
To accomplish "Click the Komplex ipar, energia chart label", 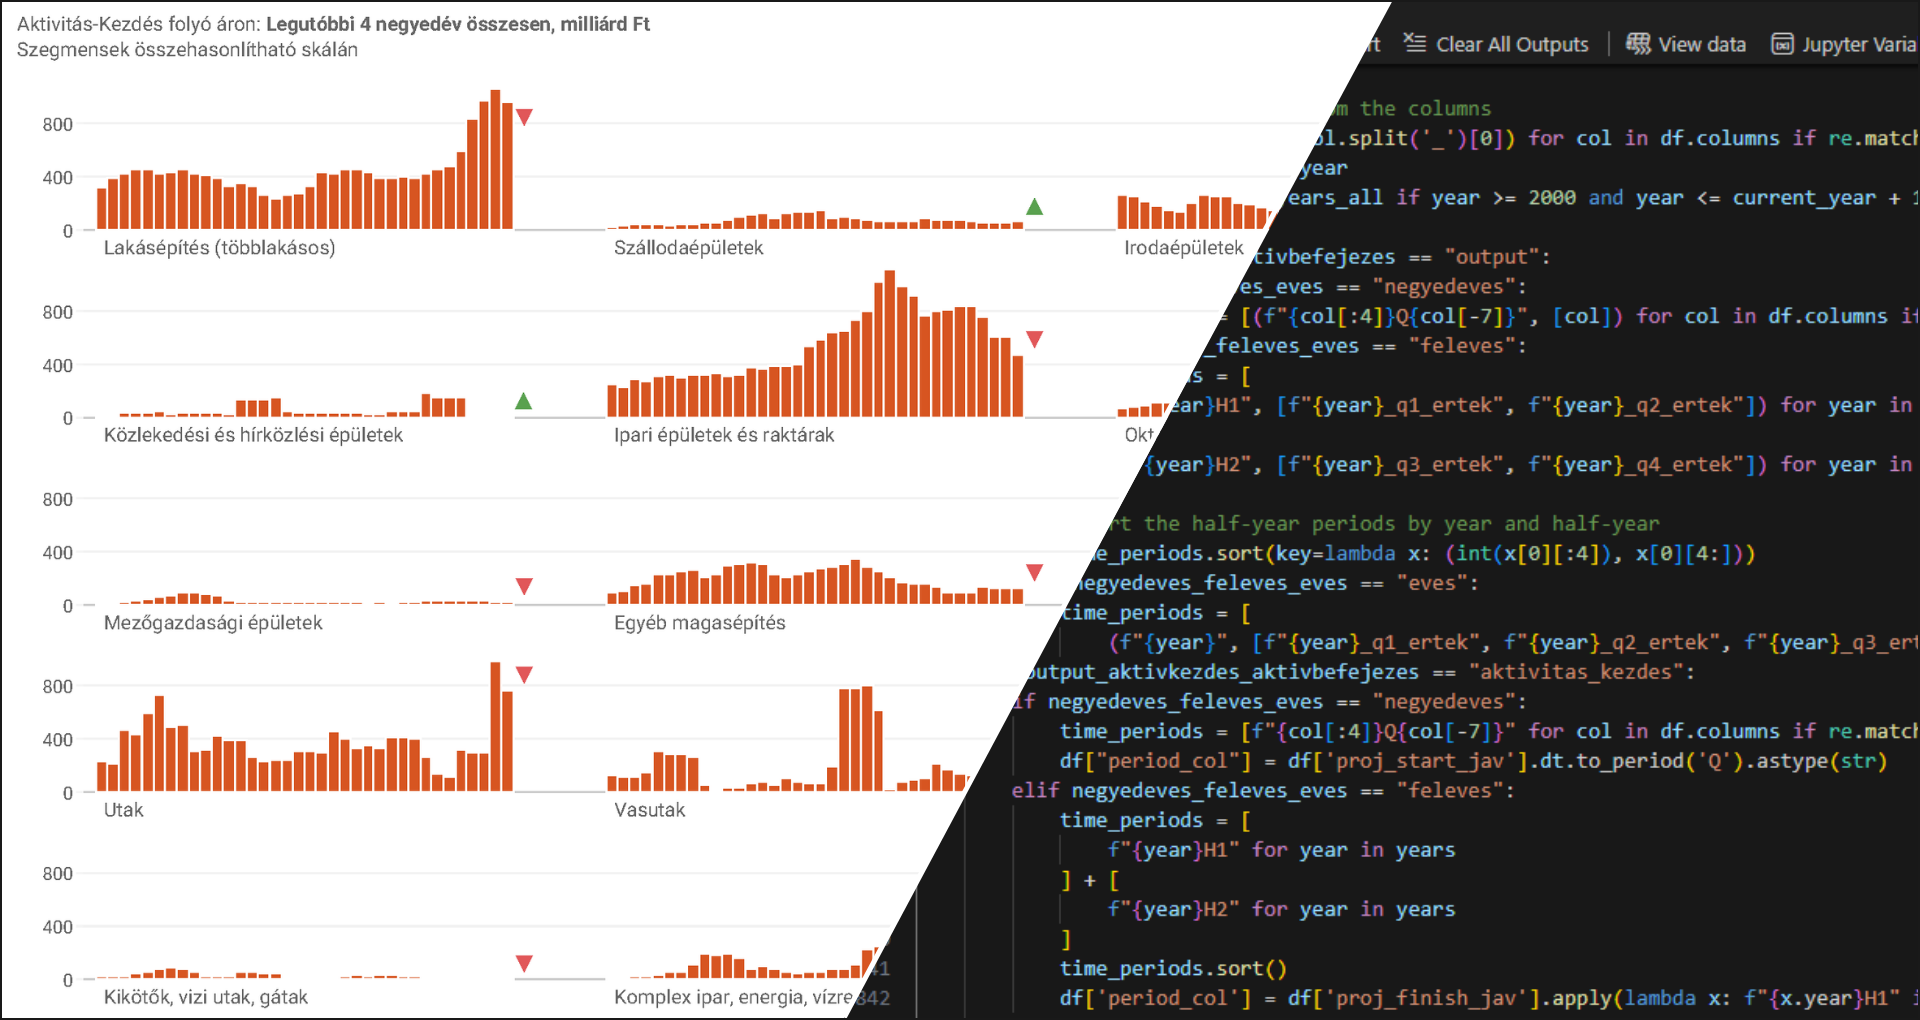I will (732, 997).
